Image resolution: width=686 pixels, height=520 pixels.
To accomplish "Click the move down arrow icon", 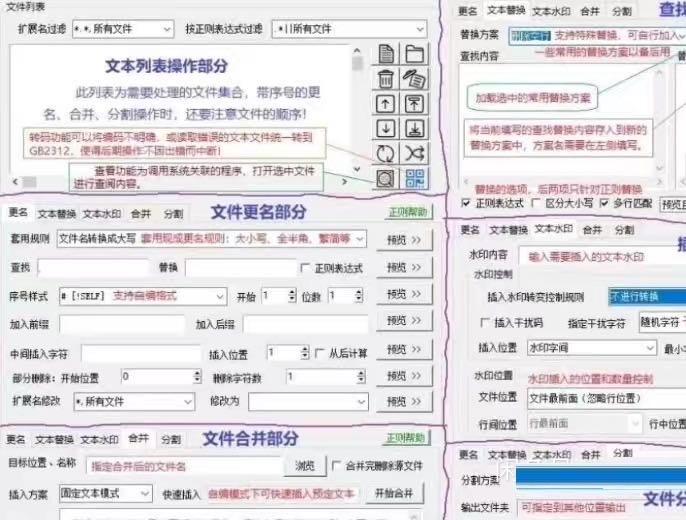I will coord(385,129).
